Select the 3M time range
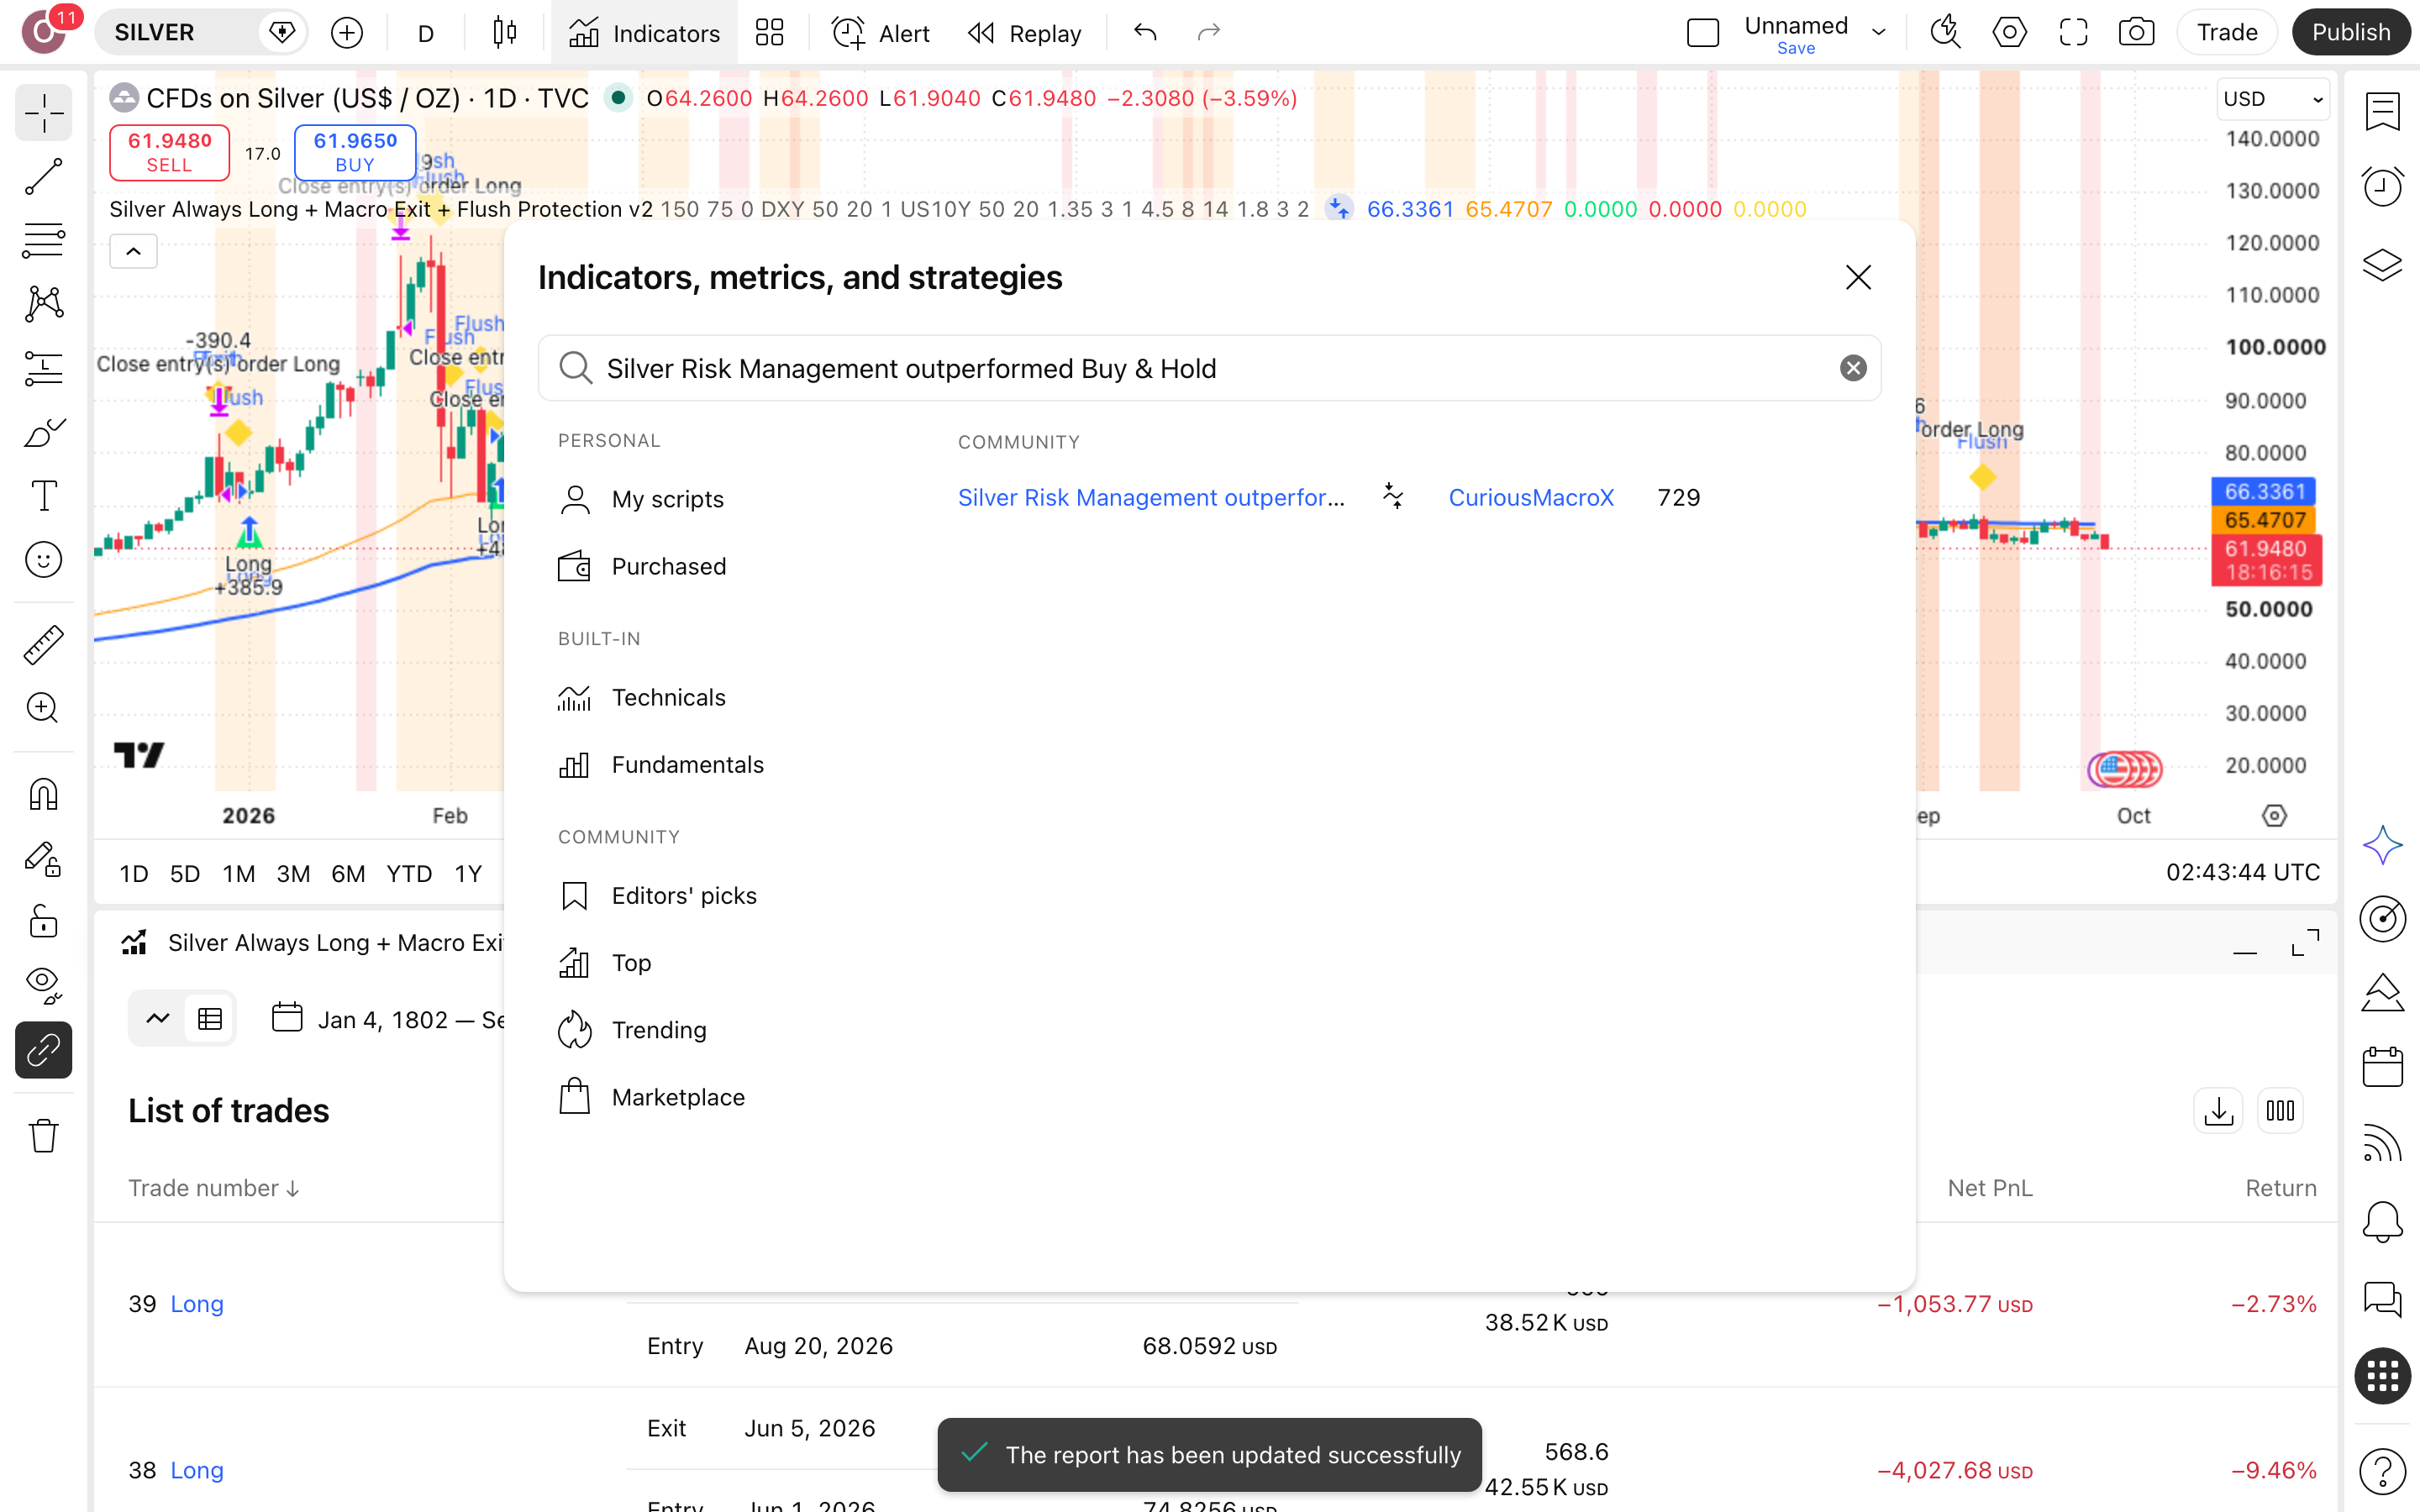The height and width of the screenshot is (1512, 2420). (292, 873)
